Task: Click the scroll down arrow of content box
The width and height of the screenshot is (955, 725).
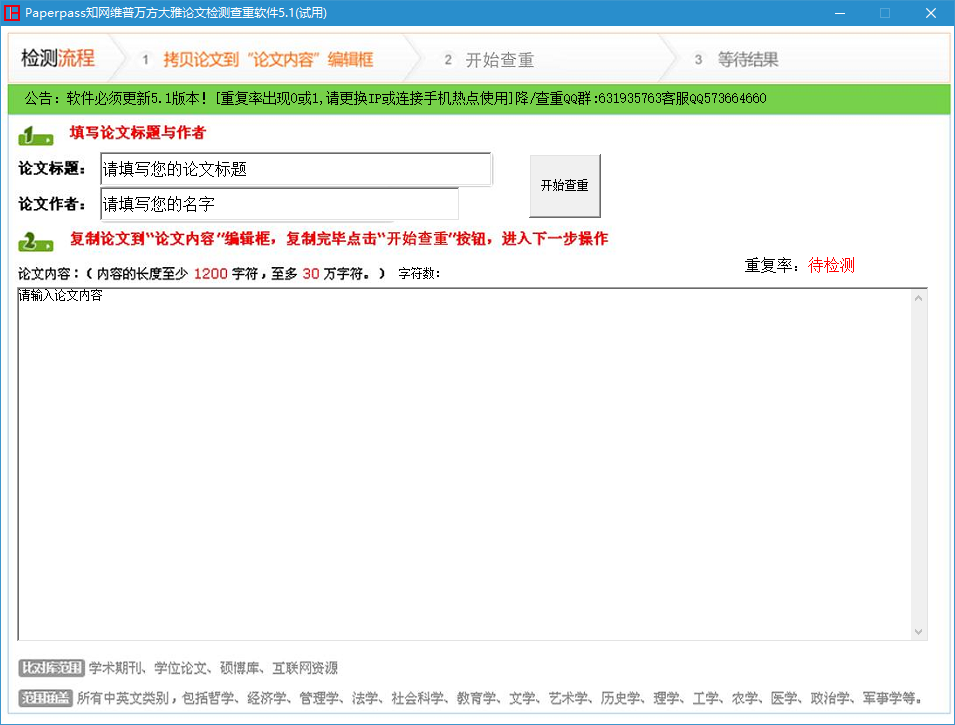Action: point(918,632)
